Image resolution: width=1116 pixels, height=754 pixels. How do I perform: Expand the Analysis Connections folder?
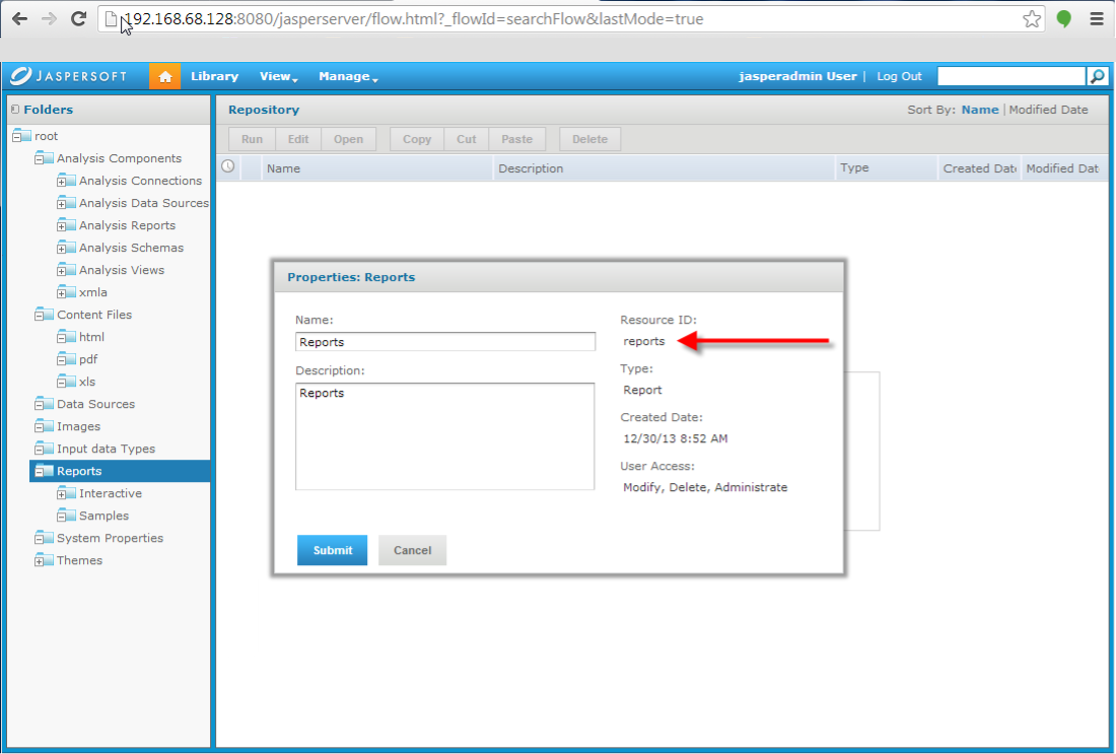coord(62,182)
